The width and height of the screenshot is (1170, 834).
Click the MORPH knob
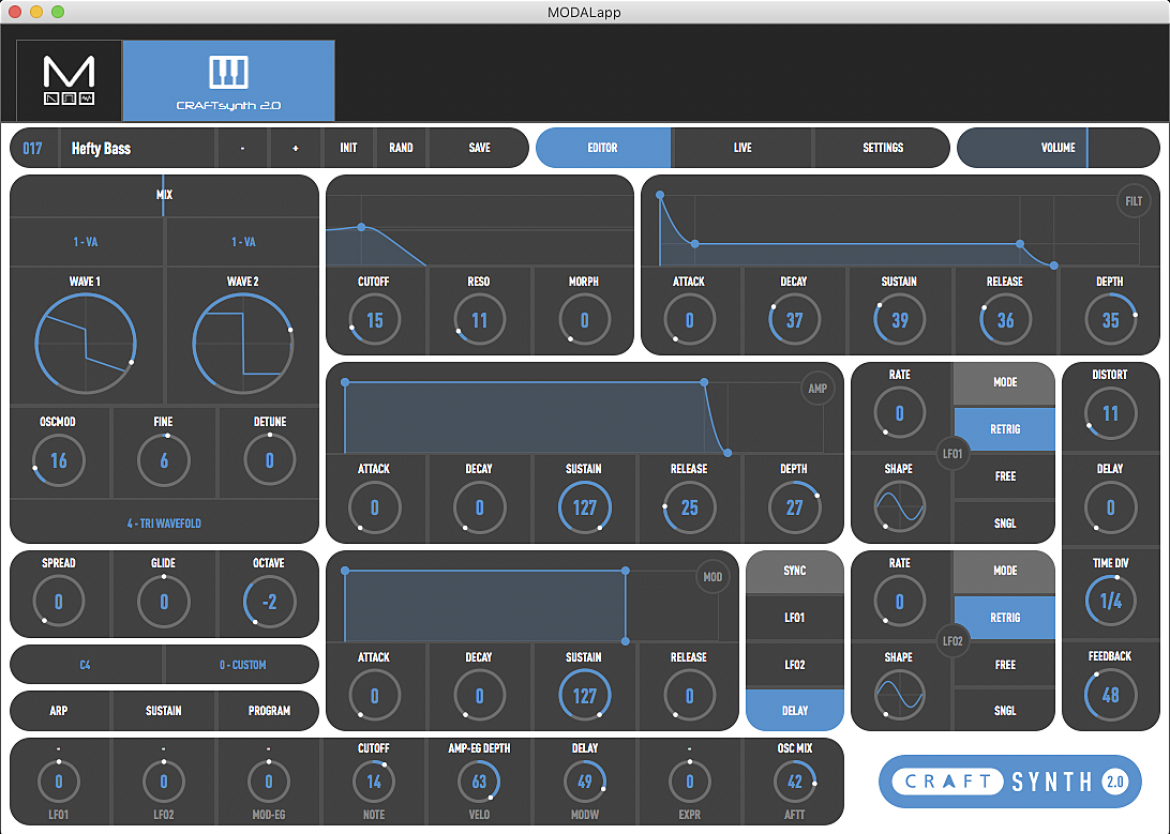(584, 320)
